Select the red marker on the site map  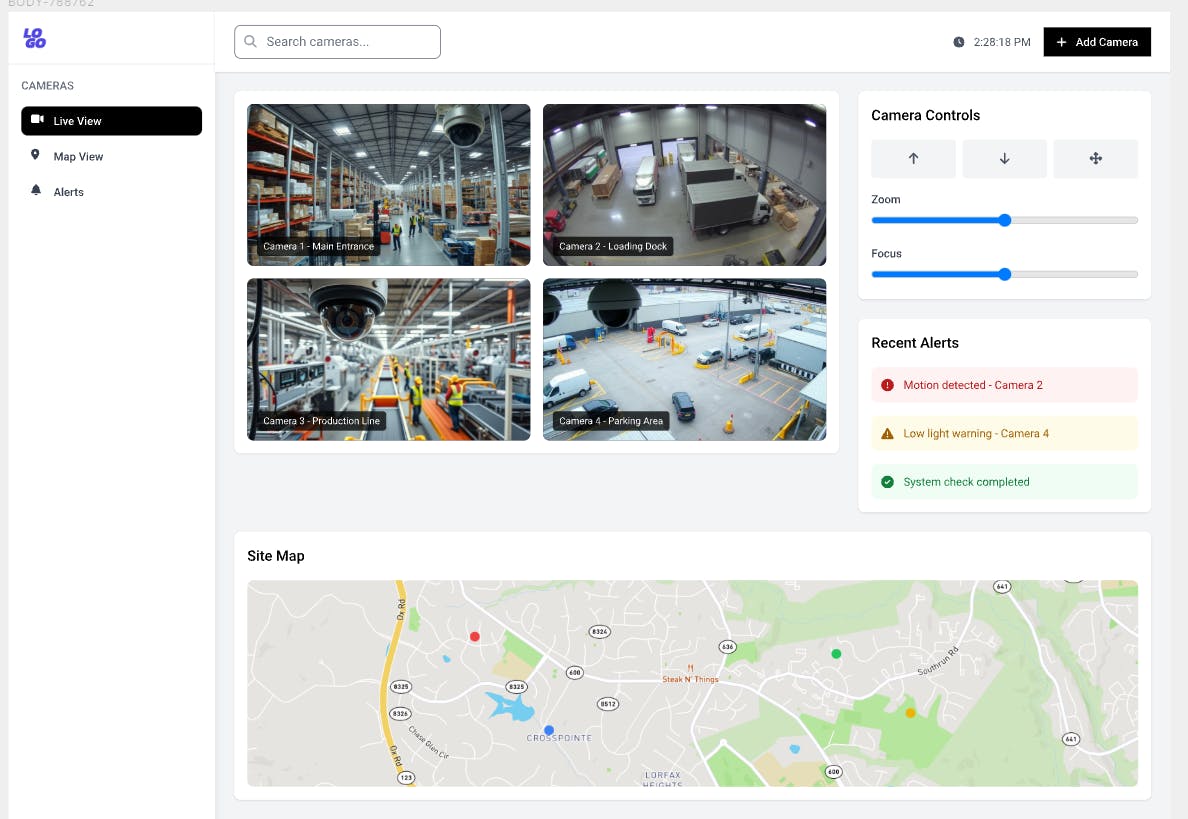(x=474, y=636)
